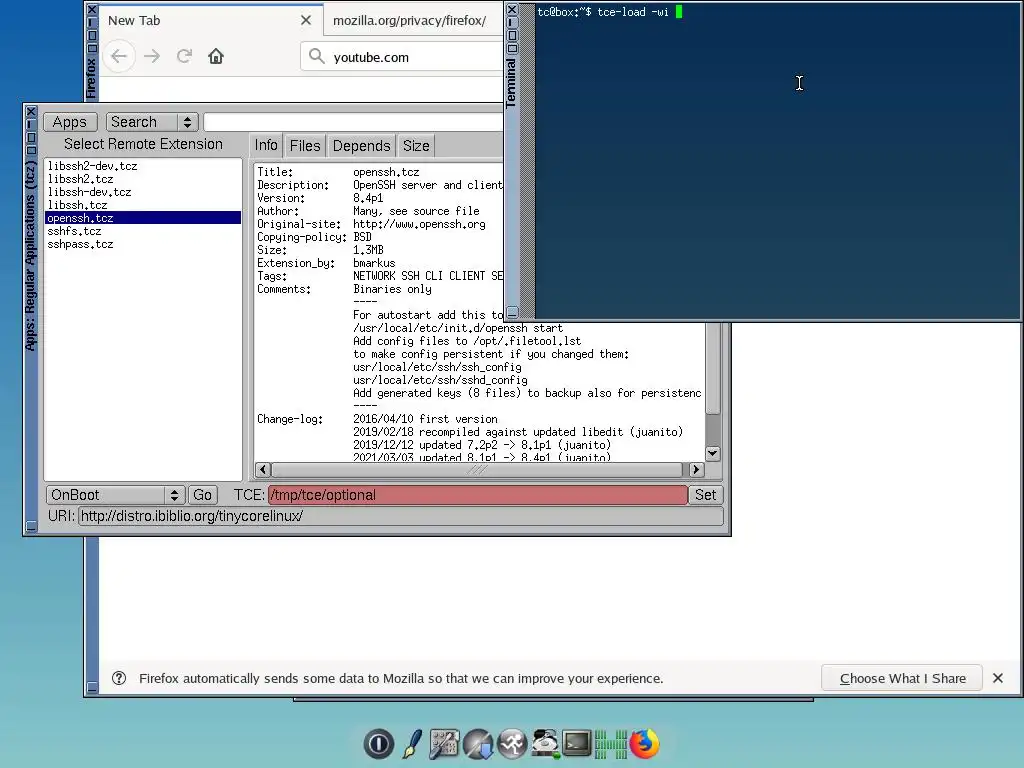This screenshot has height=768, width=1024.
Task: Switch to the Files tab
Action: coord(305,146)
